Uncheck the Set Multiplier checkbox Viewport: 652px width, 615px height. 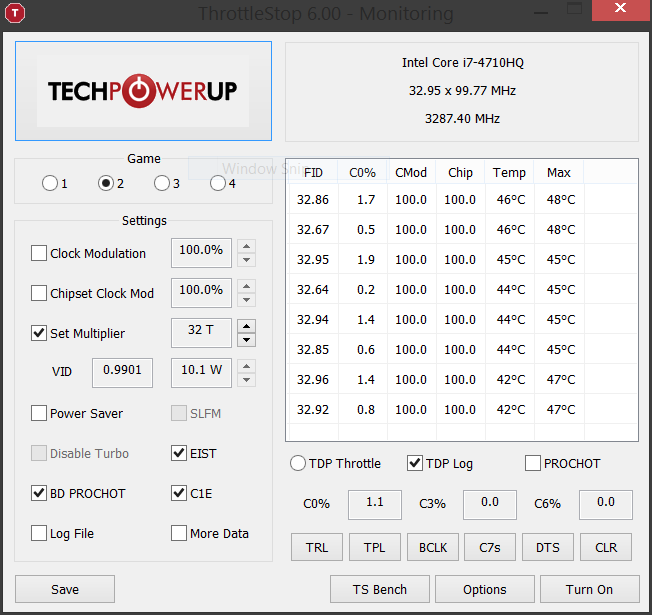39,333
